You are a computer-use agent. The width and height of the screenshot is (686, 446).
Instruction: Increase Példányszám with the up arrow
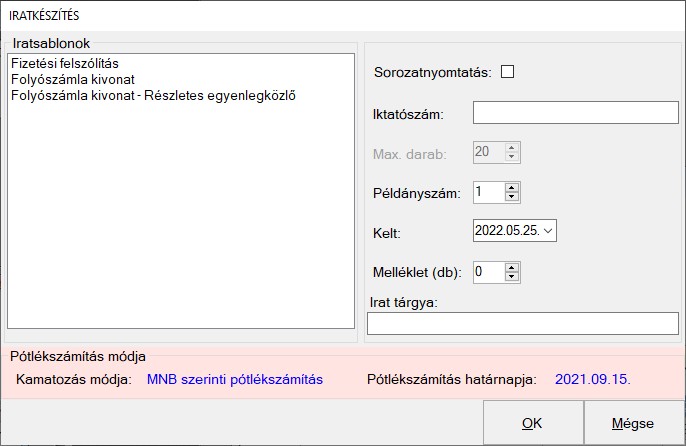(x=512, y=187)
